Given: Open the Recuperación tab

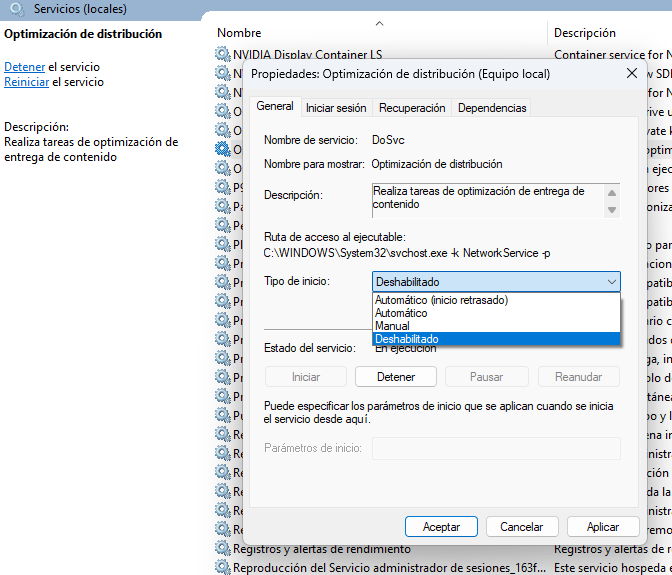Looking at the screenshot, I should tap(412, 107).
